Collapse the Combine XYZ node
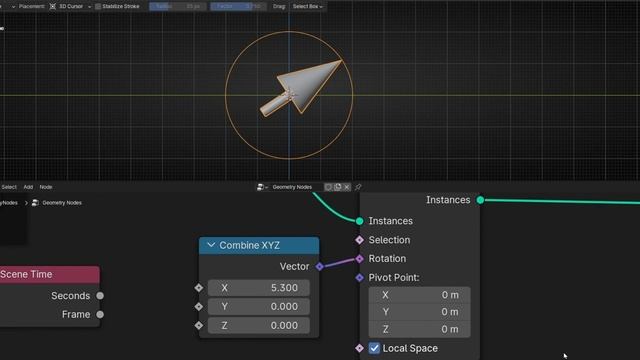 [211, 245]
